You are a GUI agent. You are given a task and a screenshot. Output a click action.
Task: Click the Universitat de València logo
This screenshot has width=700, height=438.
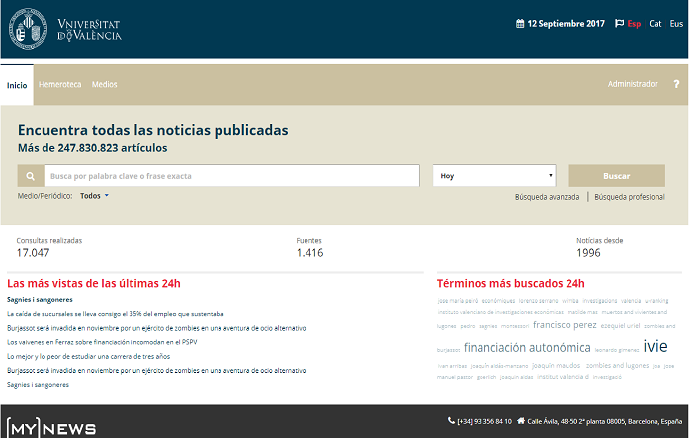point(66,28)
